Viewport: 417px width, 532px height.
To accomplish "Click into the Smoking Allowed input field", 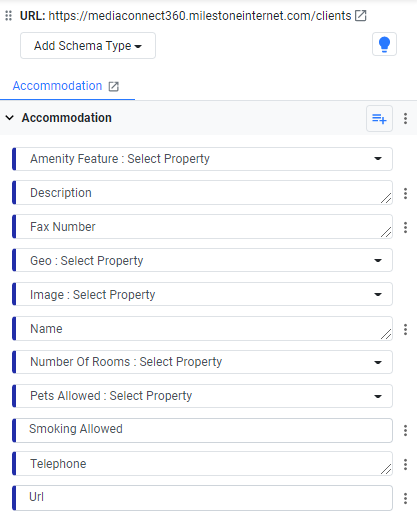I will click(203, 430).
